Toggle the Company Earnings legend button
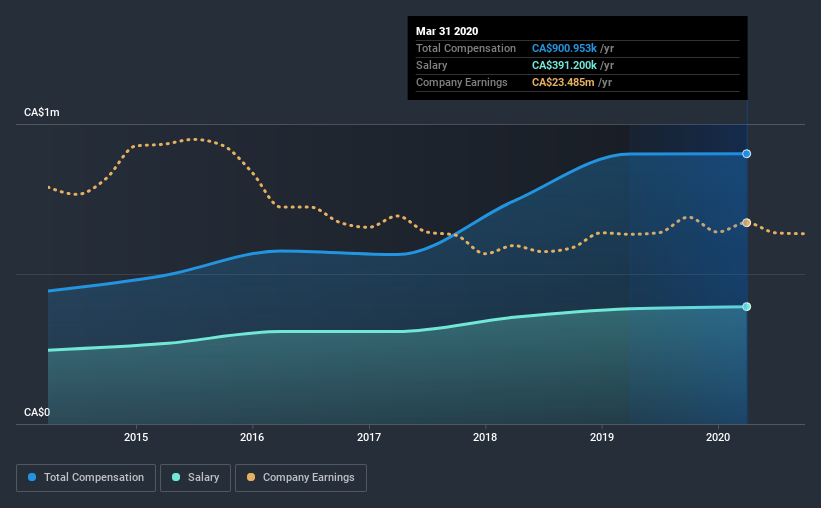This screenshot has height=508, width=821. click(x=301, y=478)
